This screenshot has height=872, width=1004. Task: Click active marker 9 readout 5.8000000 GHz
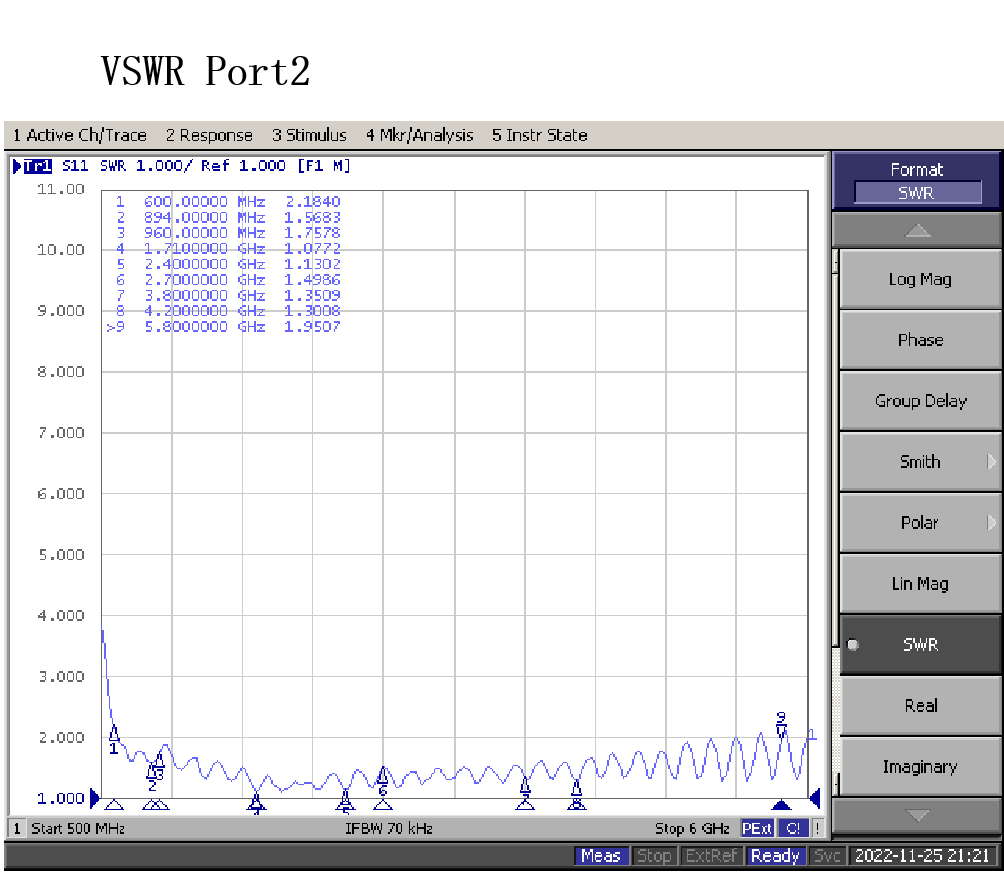pos(223,327)
